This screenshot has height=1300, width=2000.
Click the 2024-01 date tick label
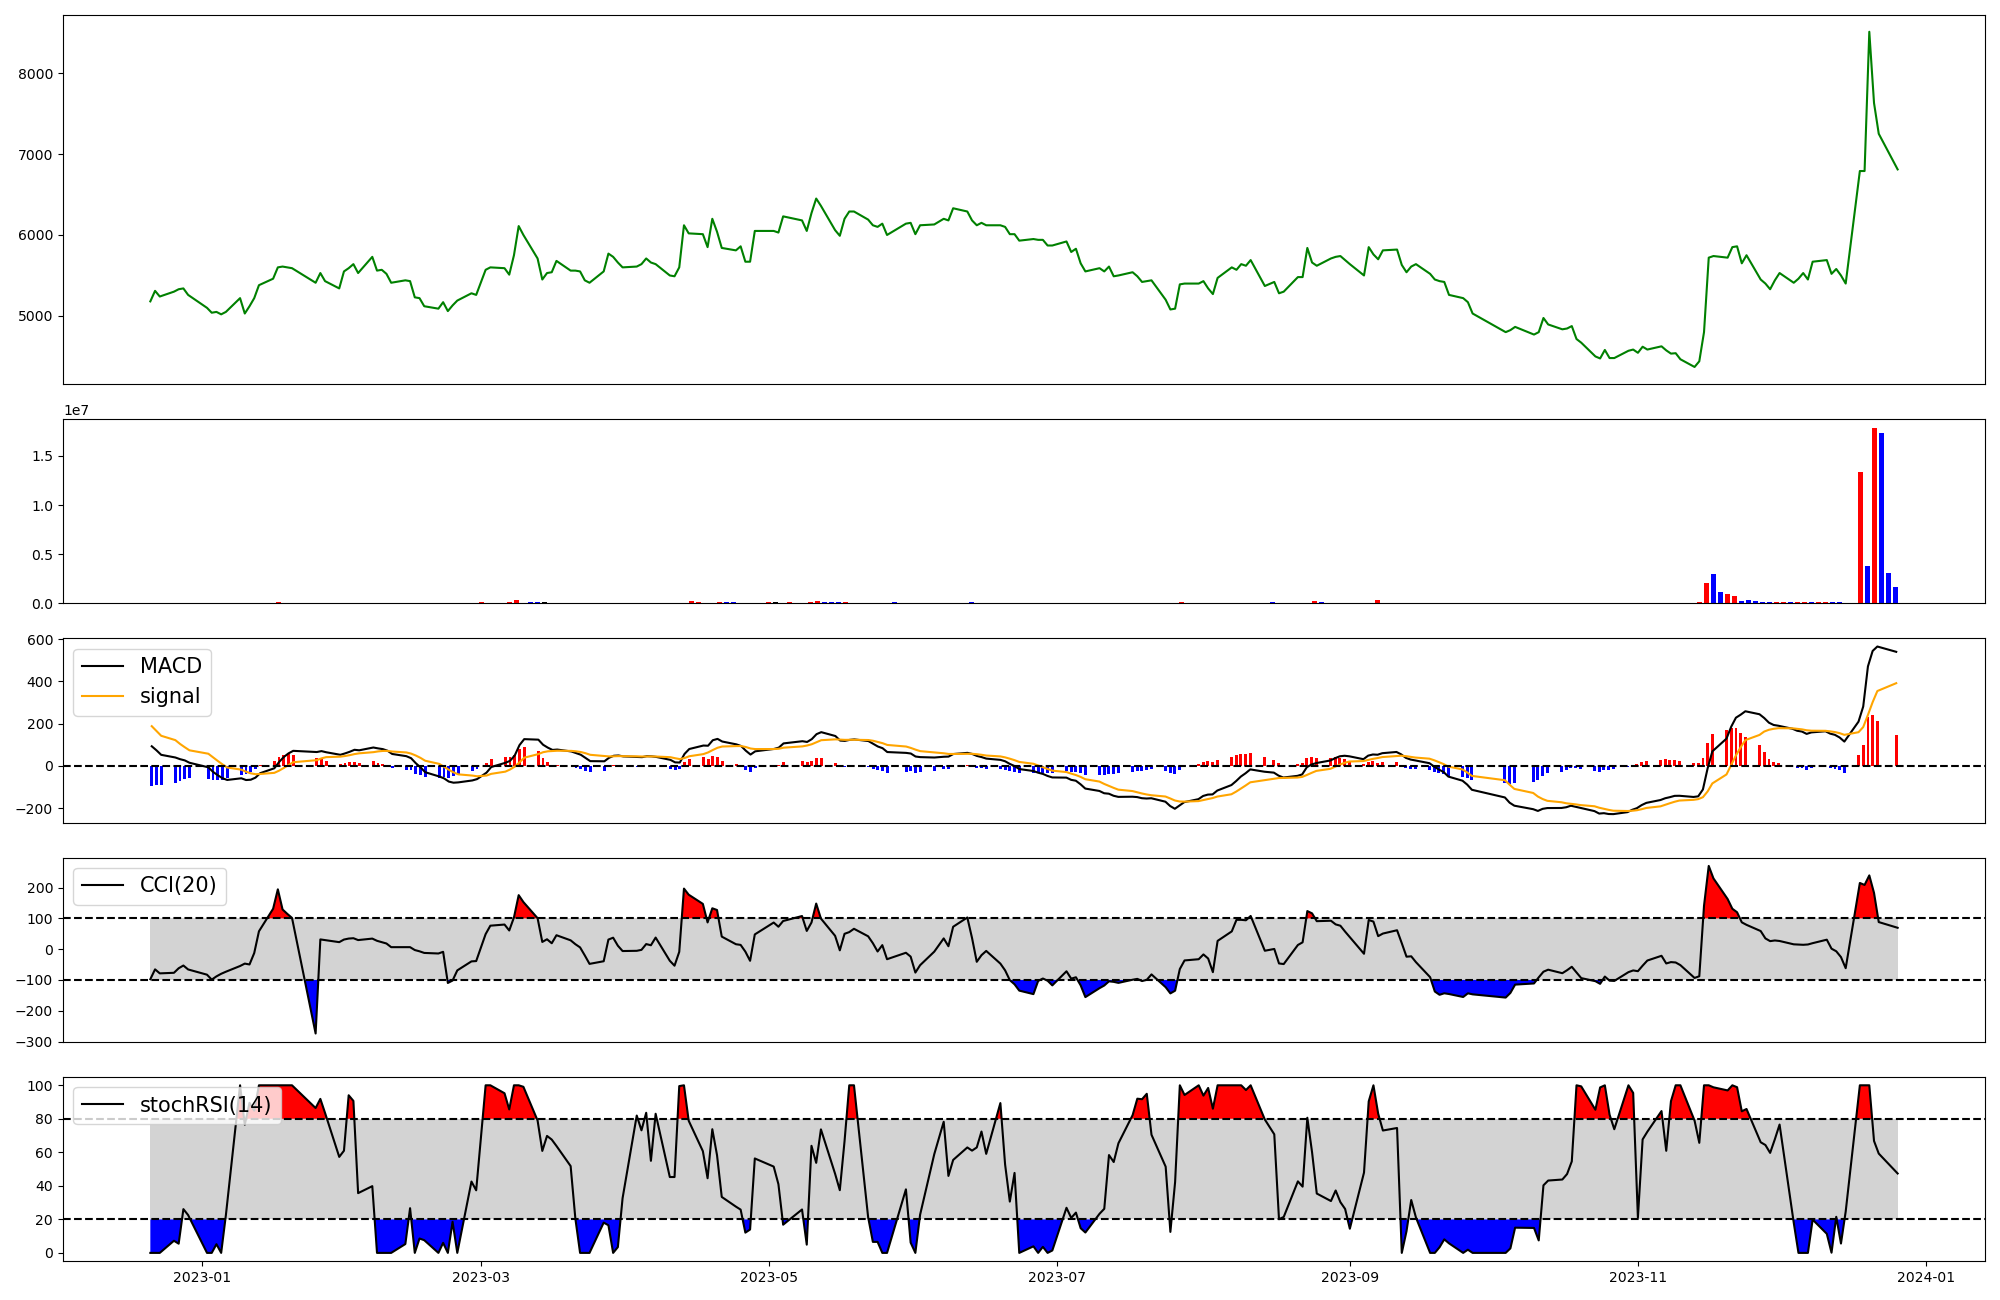coord(1925,1277)
